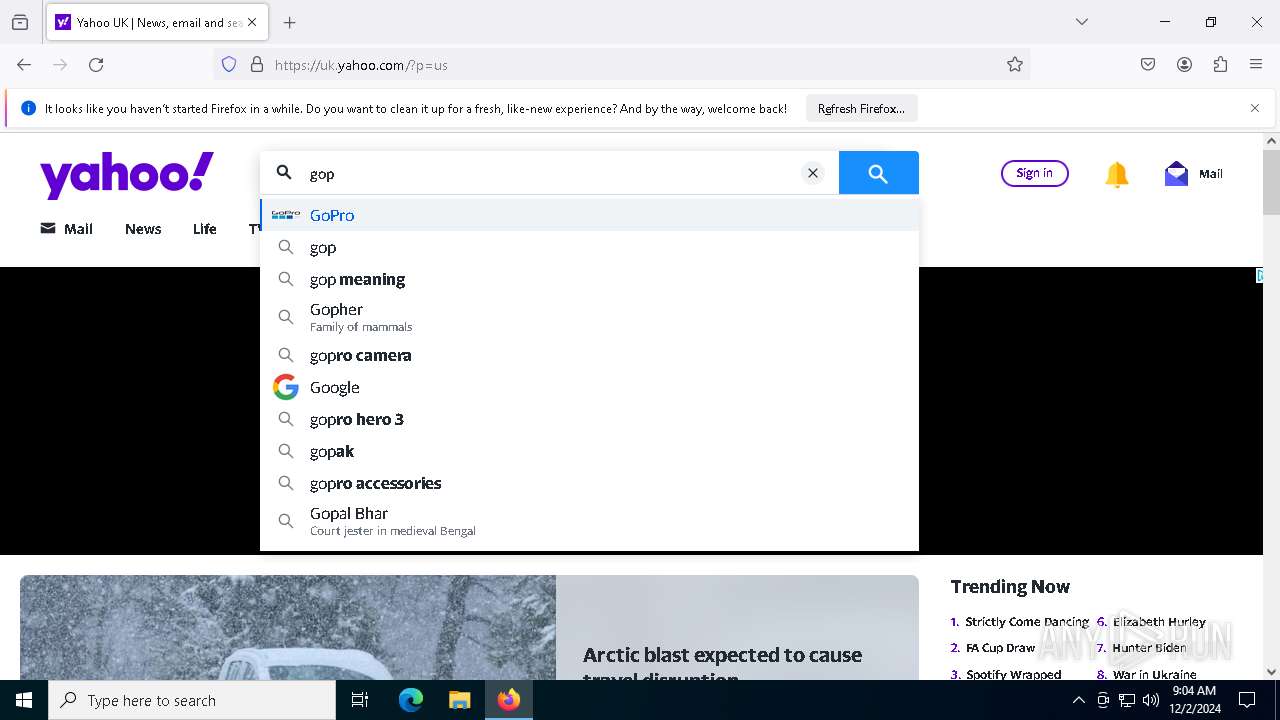View site security padlock info

coord(257,65)
